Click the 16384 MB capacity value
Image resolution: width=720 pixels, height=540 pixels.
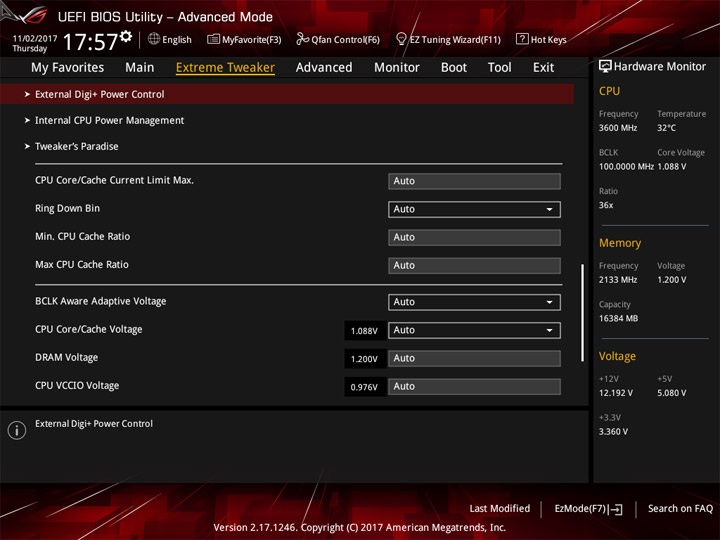pyautogui.click(x=618, y=319)
